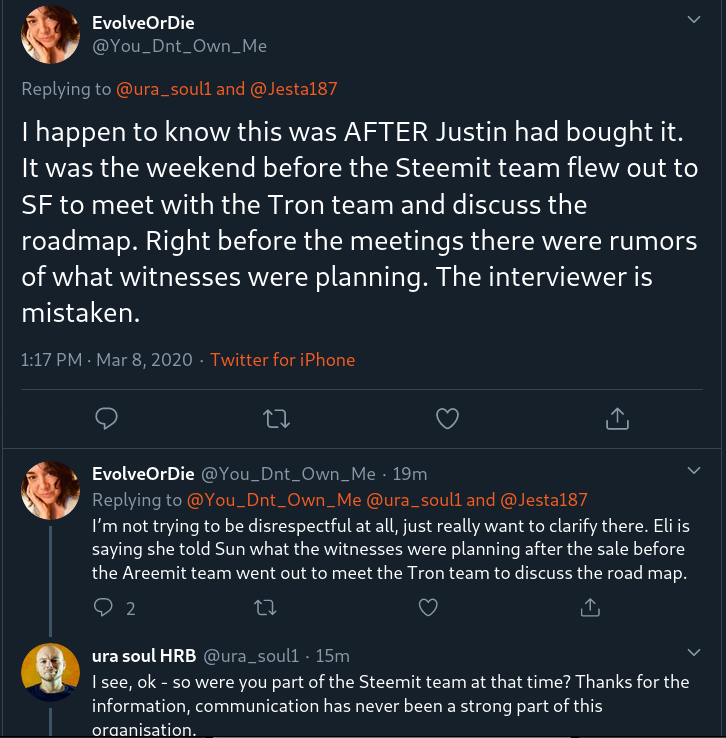Open ura soul HRB's profile picture
The image size is (726, 738).
50,672
